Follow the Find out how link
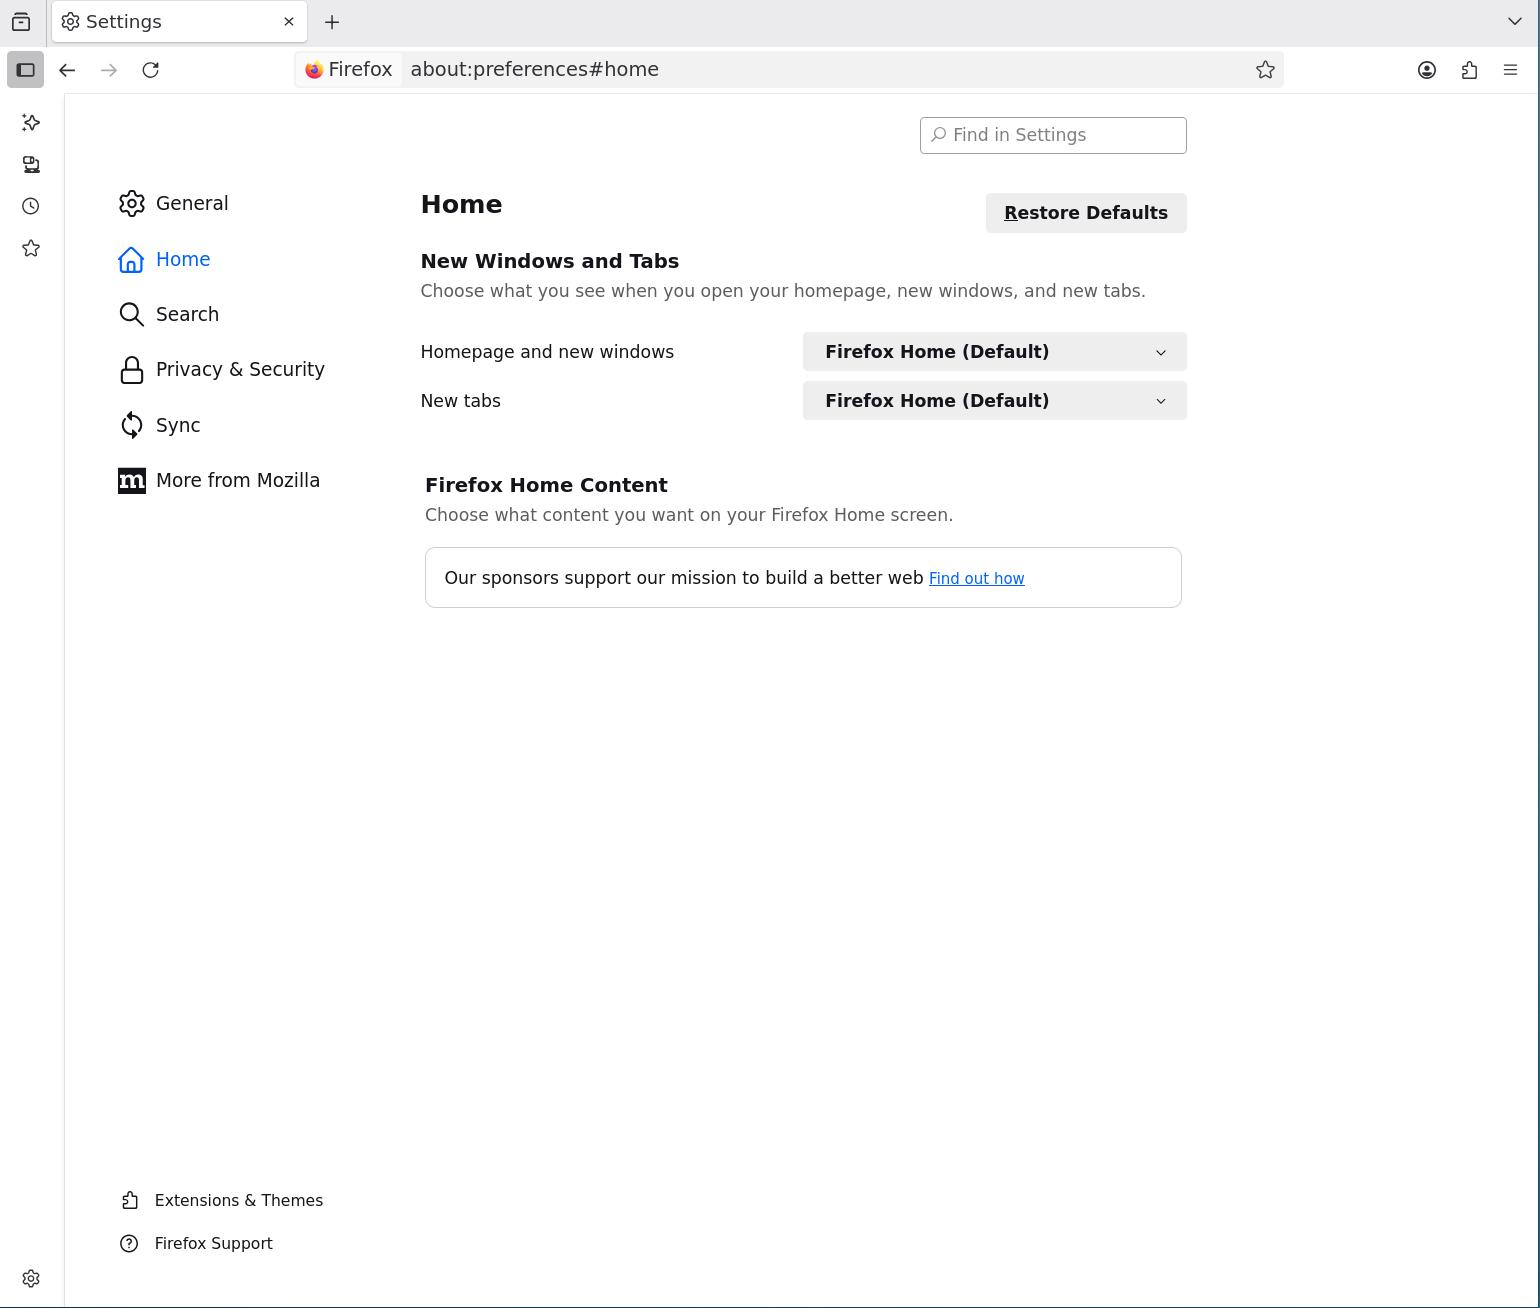The width and height of the screenshot is (1540, 1308). click(976, 579)
